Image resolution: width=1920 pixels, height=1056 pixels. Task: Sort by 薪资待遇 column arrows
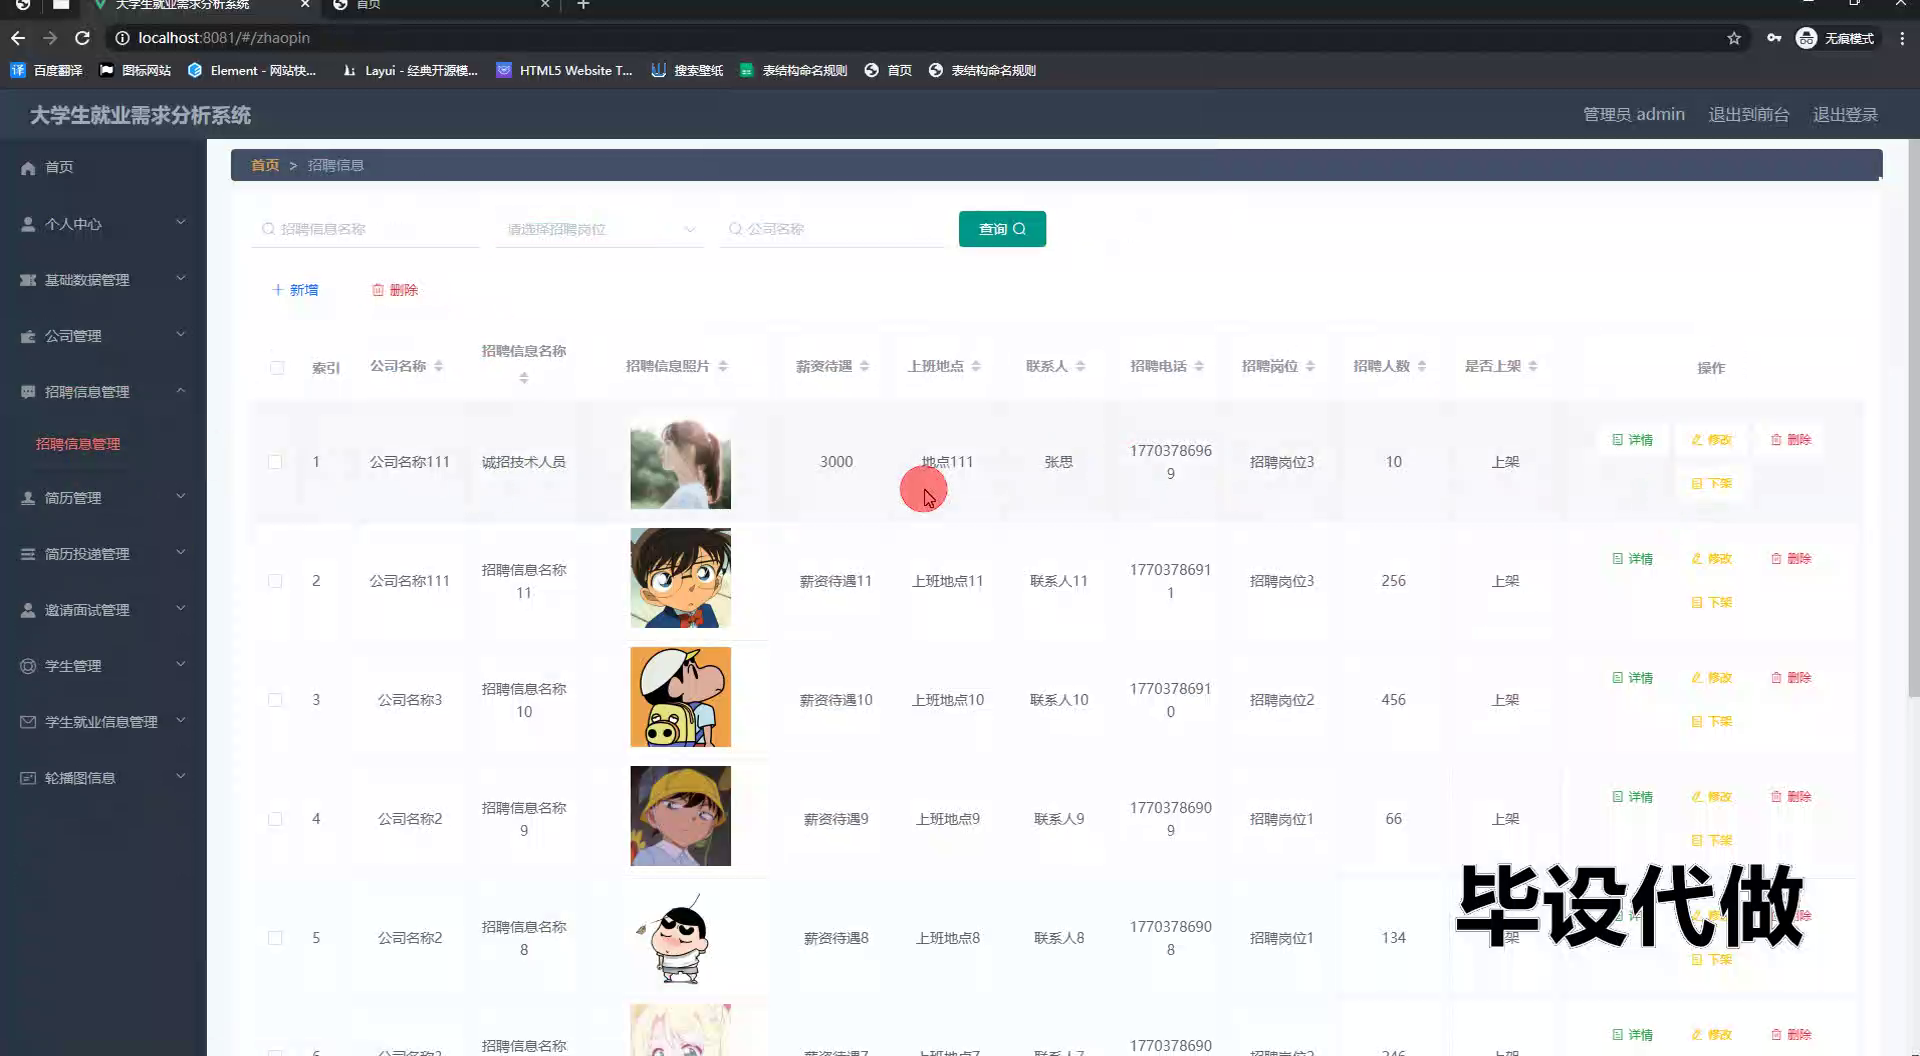(865, 367)
